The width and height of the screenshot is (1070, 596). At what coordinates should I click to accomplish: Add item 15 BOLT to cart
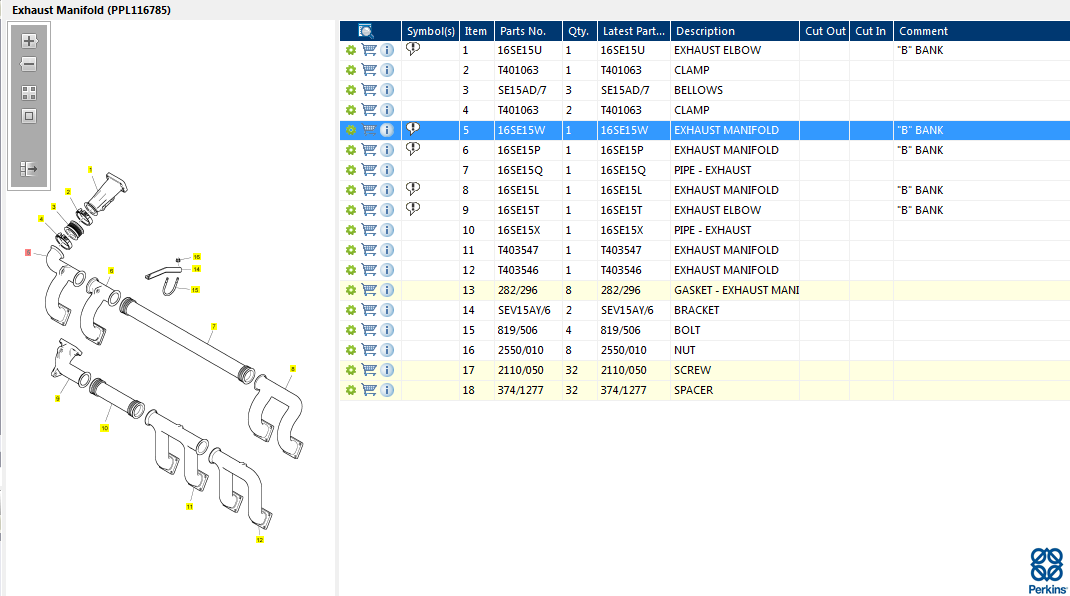[369, 330]
